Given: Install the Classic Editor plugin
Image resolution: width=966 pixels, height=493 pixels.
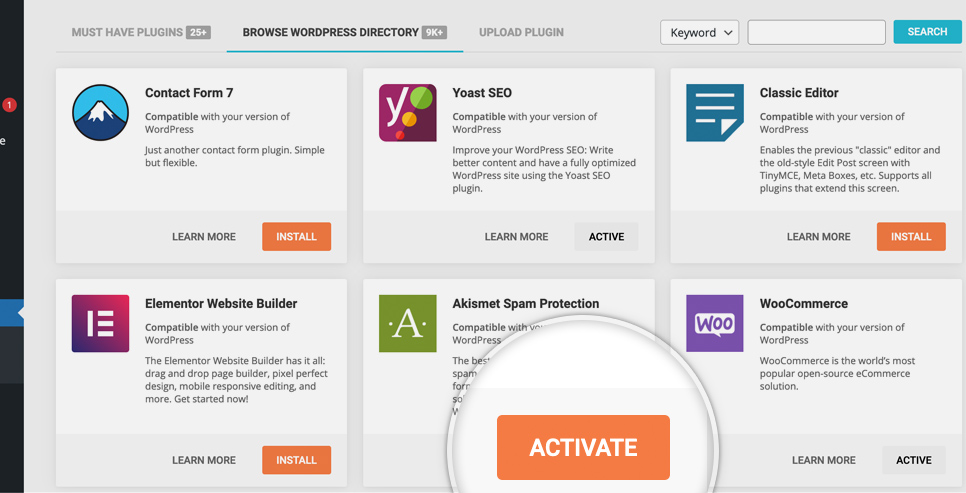Looking at the screenshot, I should [x=911, y=237].
